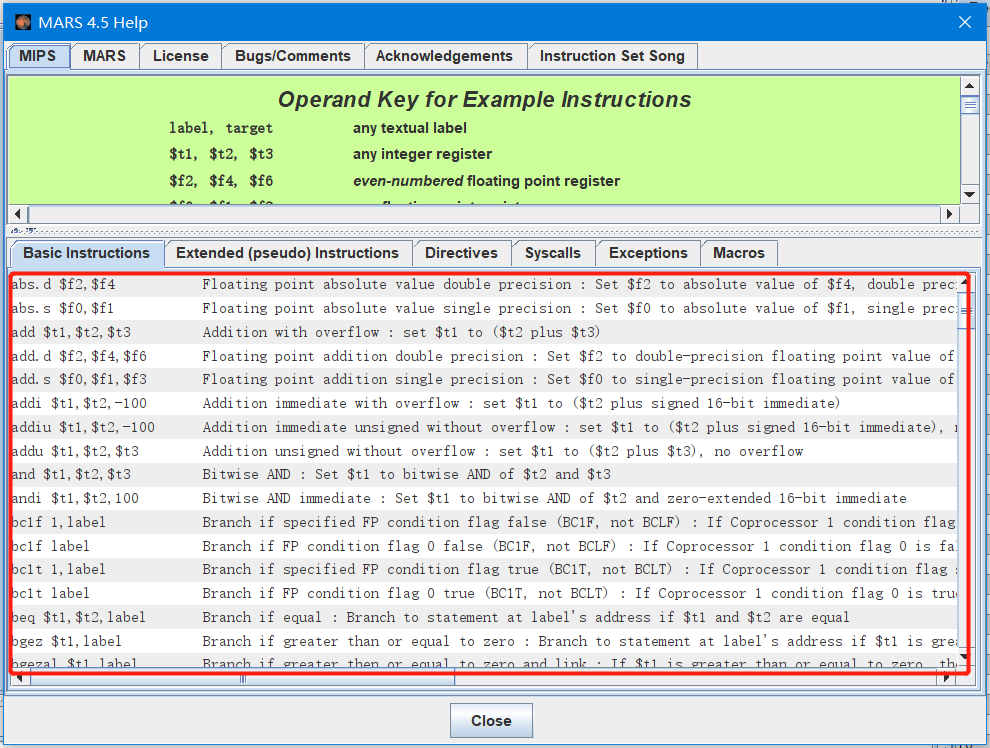Image resolution: width=990 pixels, height=748 pixels.
Task: Switch to the MIPS tab
Action: coord(38,56)
